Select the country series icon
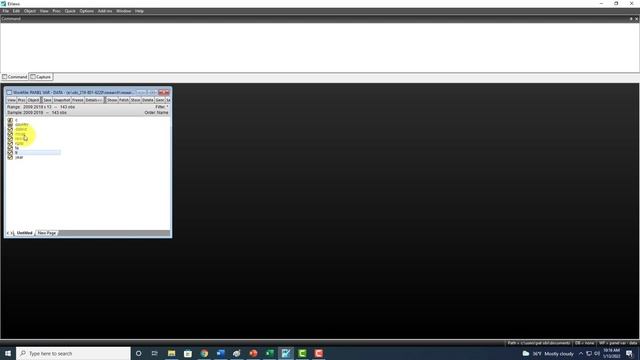 point(10,124)
